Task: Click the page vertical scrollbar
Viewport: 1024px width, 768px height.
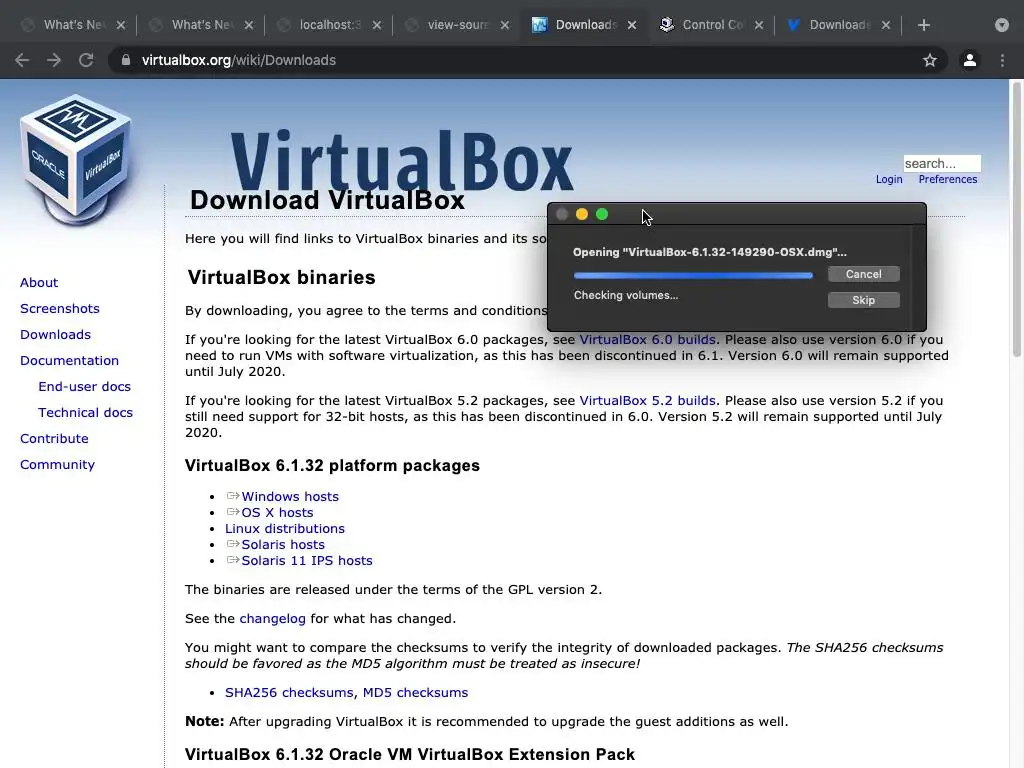Action: click(1016, 219)
